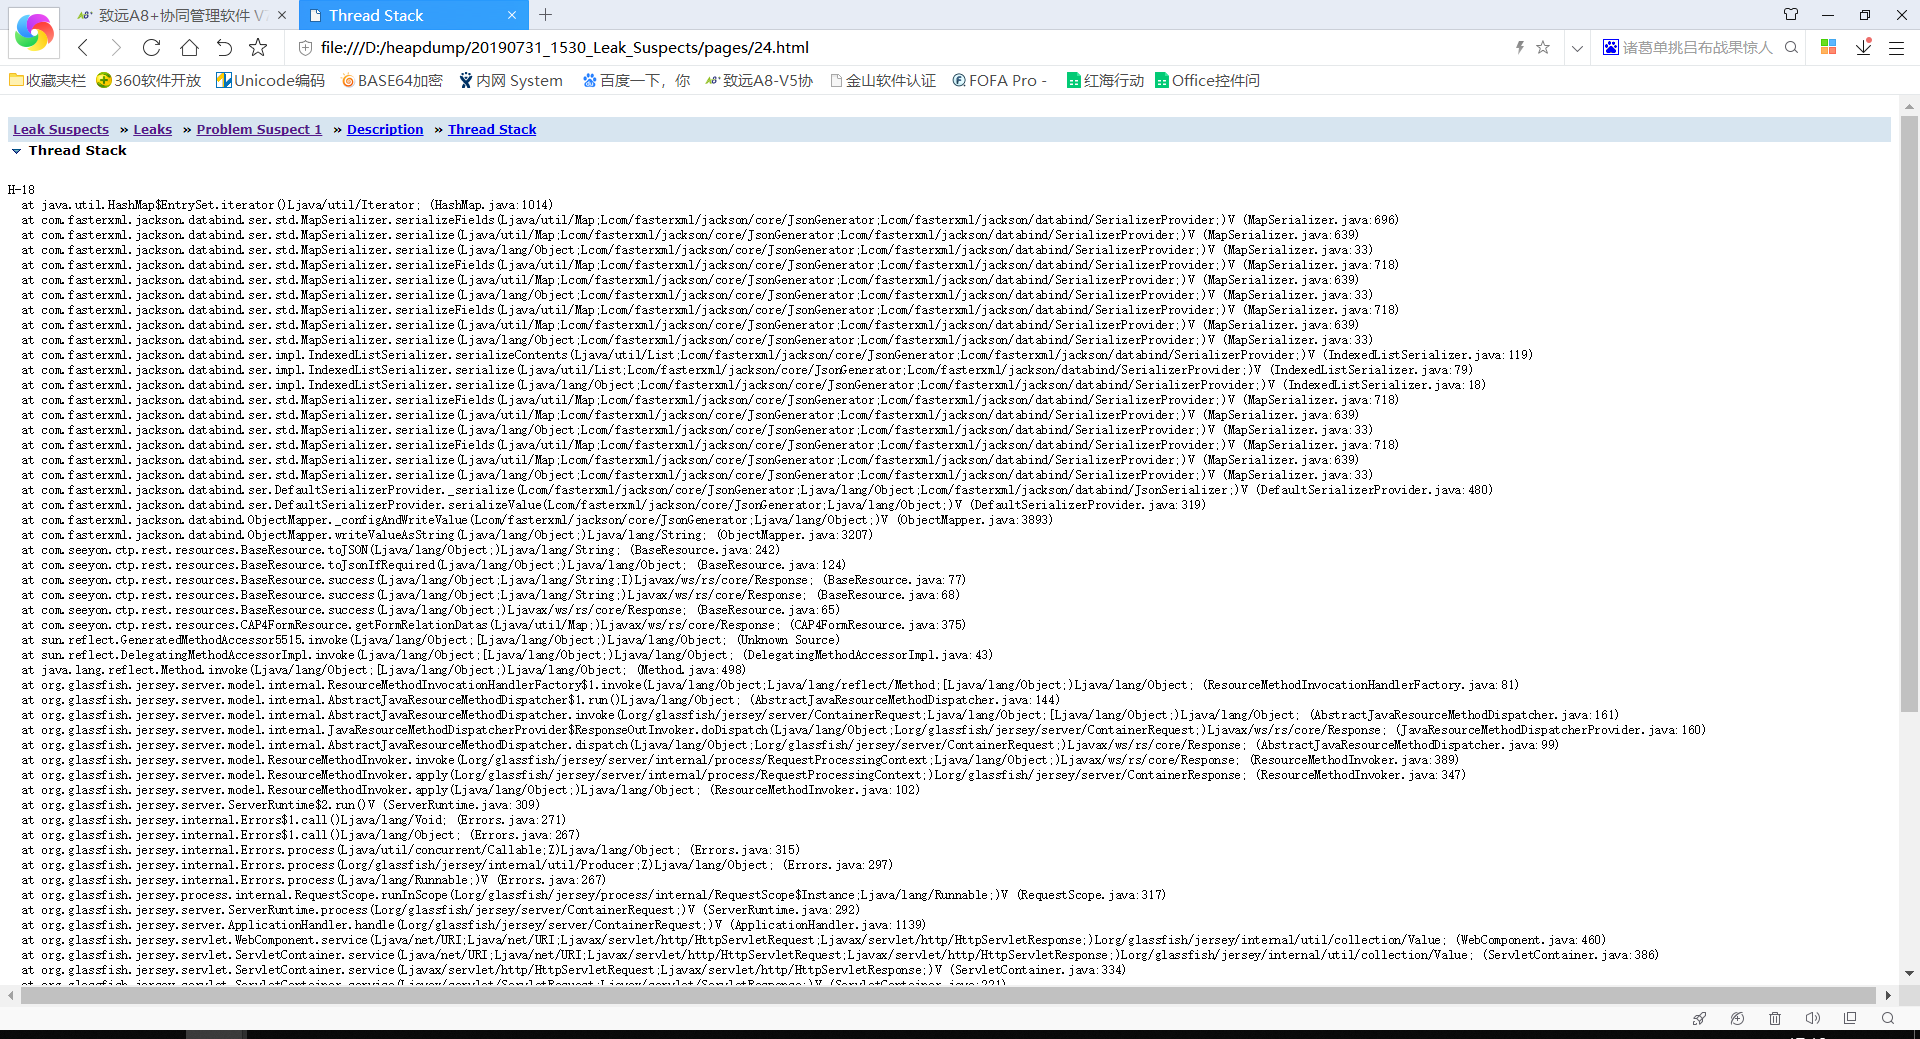The image size is (1920, 1039).
Task: Open a new browser tab
Action: tap(545, 15)
